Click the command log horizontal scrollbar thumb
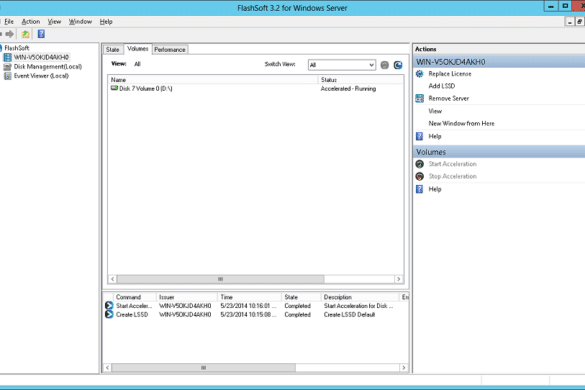585x390 pixels. pyautogui.click(x=204, y=368)
